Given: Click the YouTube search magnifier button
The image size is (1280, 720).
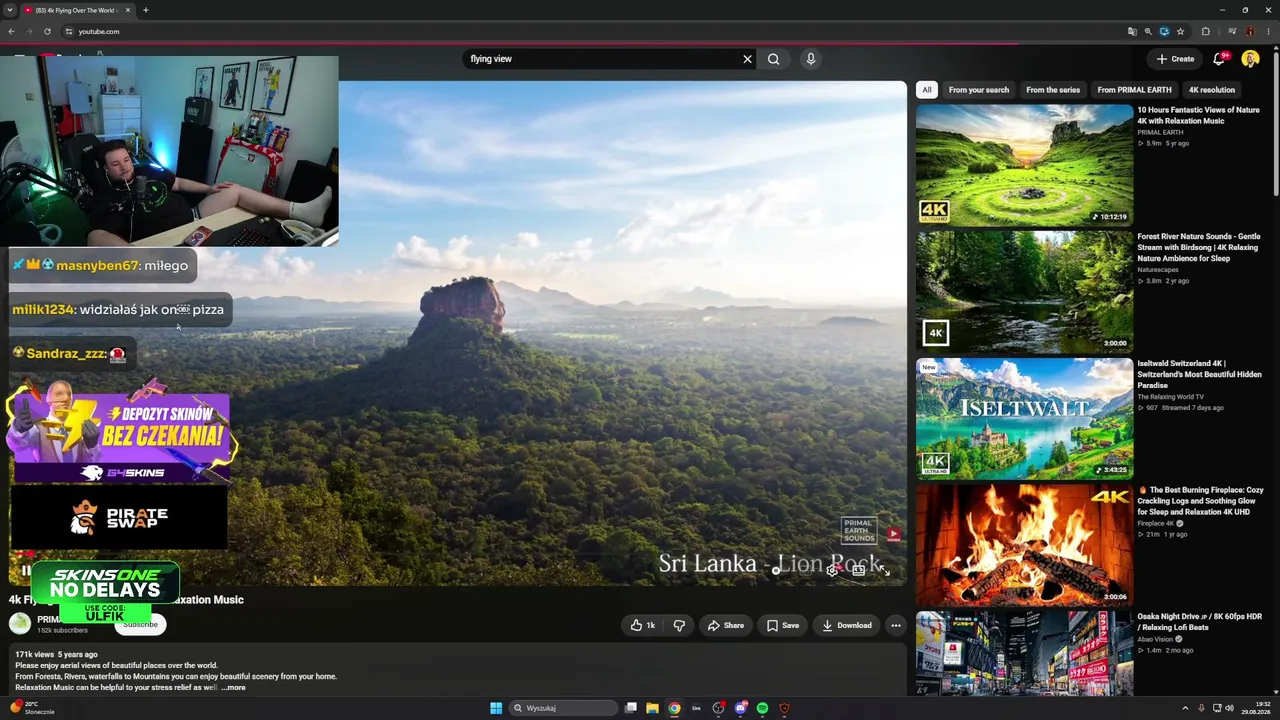Looking at the screenshot, I should 773,59.
